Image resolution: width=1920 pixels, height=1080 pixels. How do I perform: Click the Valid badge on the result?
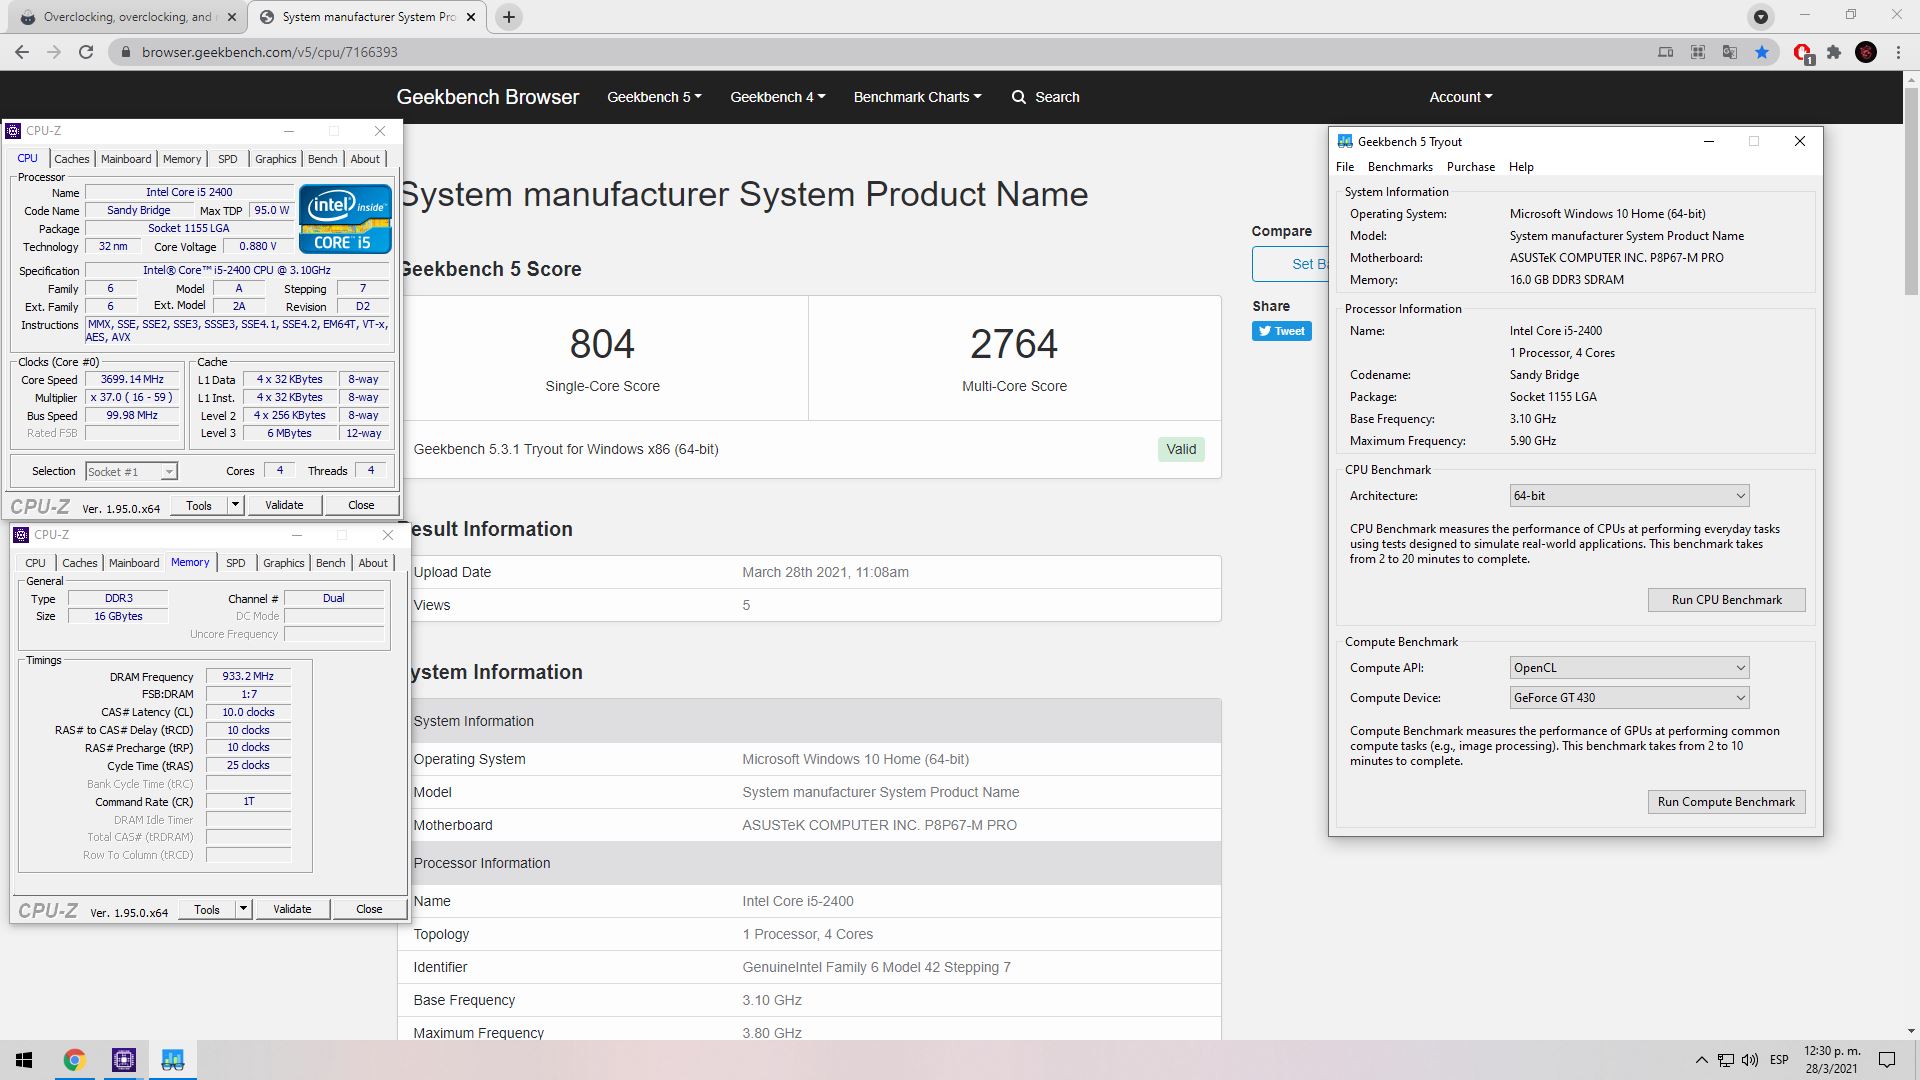click(1181, 449)
